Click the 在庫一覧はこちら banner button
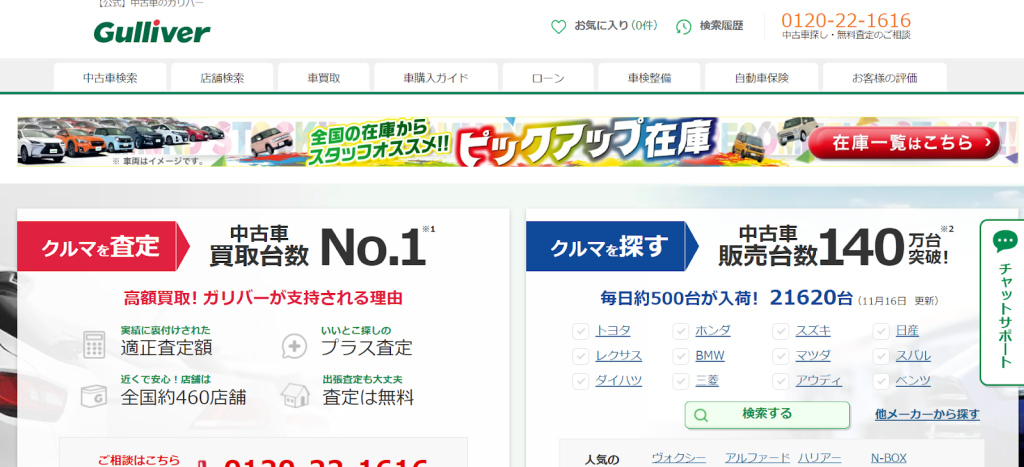This screenshot has width=1024, height=467. point(904,143)
